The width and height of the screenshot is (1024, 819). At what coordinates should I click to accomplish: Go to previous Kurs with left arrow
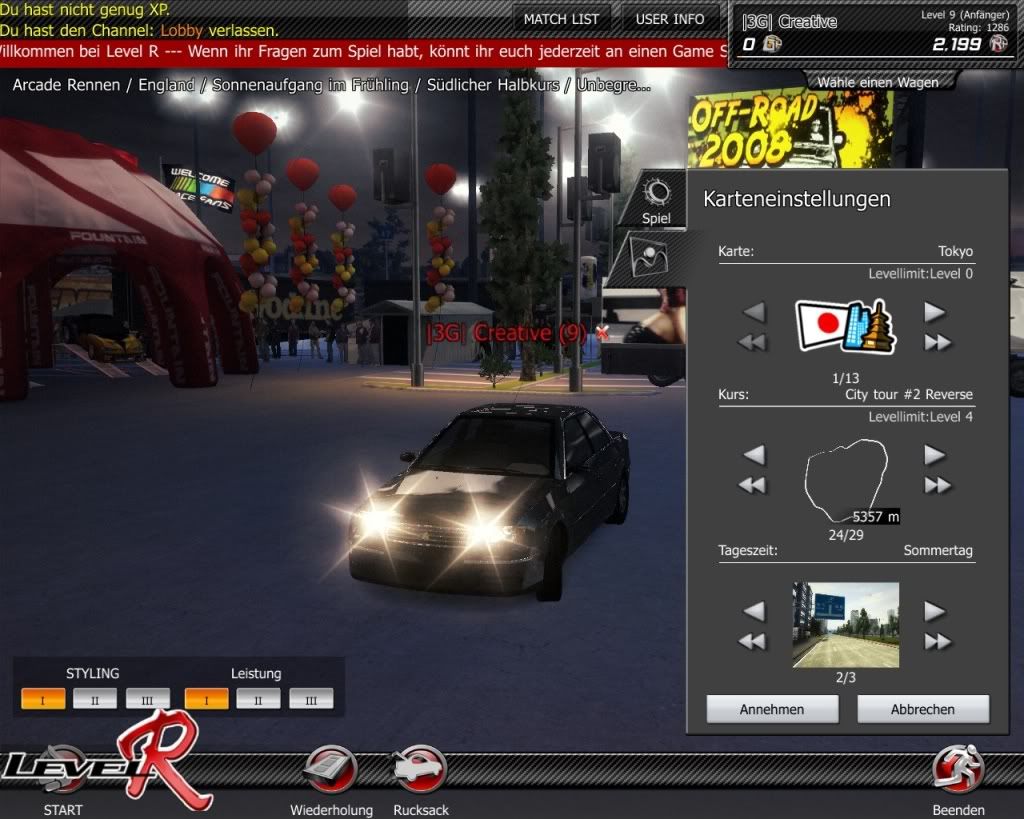click(754, 456)
